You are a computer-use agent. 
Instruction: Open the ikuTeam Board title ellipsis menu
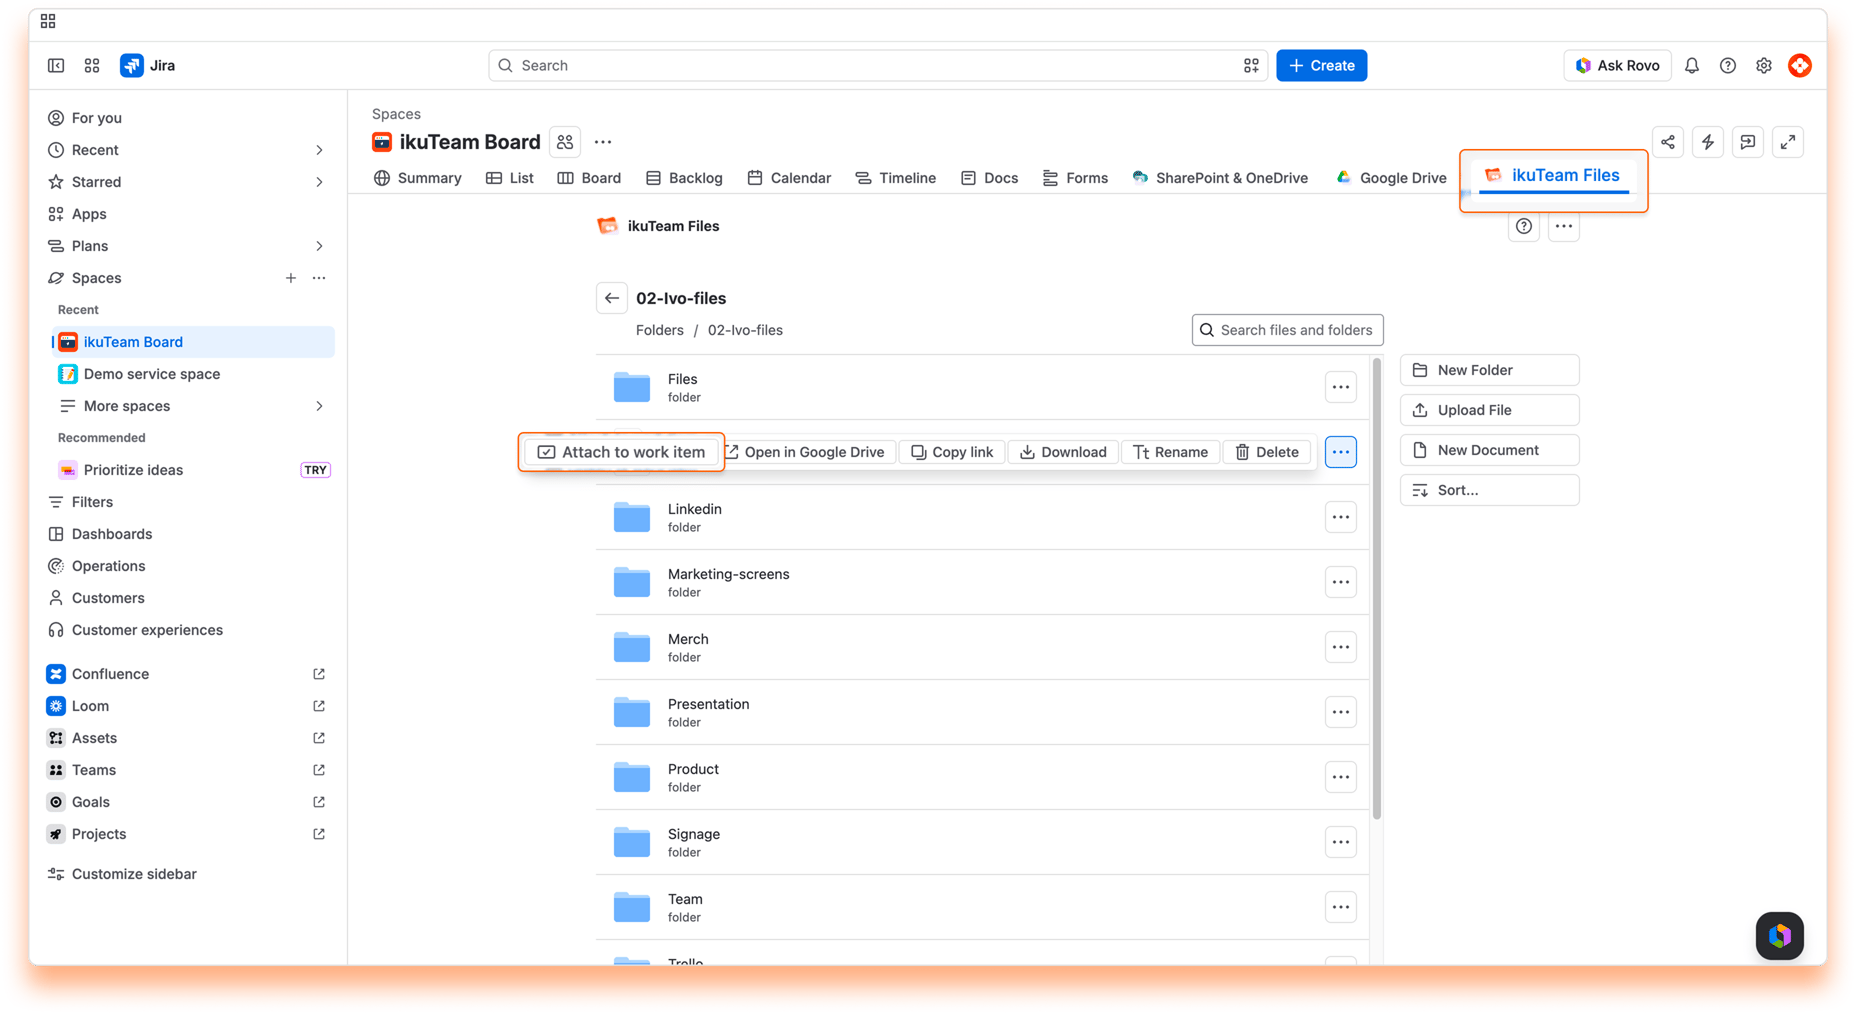point(603,142)
